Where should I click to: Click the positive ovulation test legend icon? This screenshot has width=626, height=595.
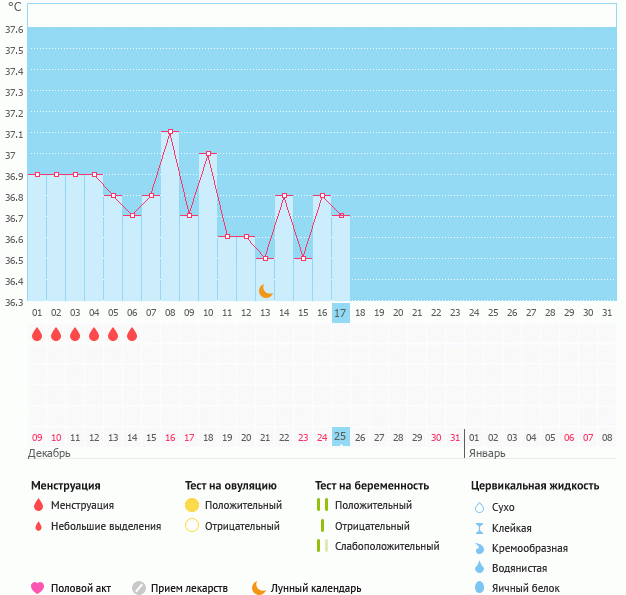point(192,505)
